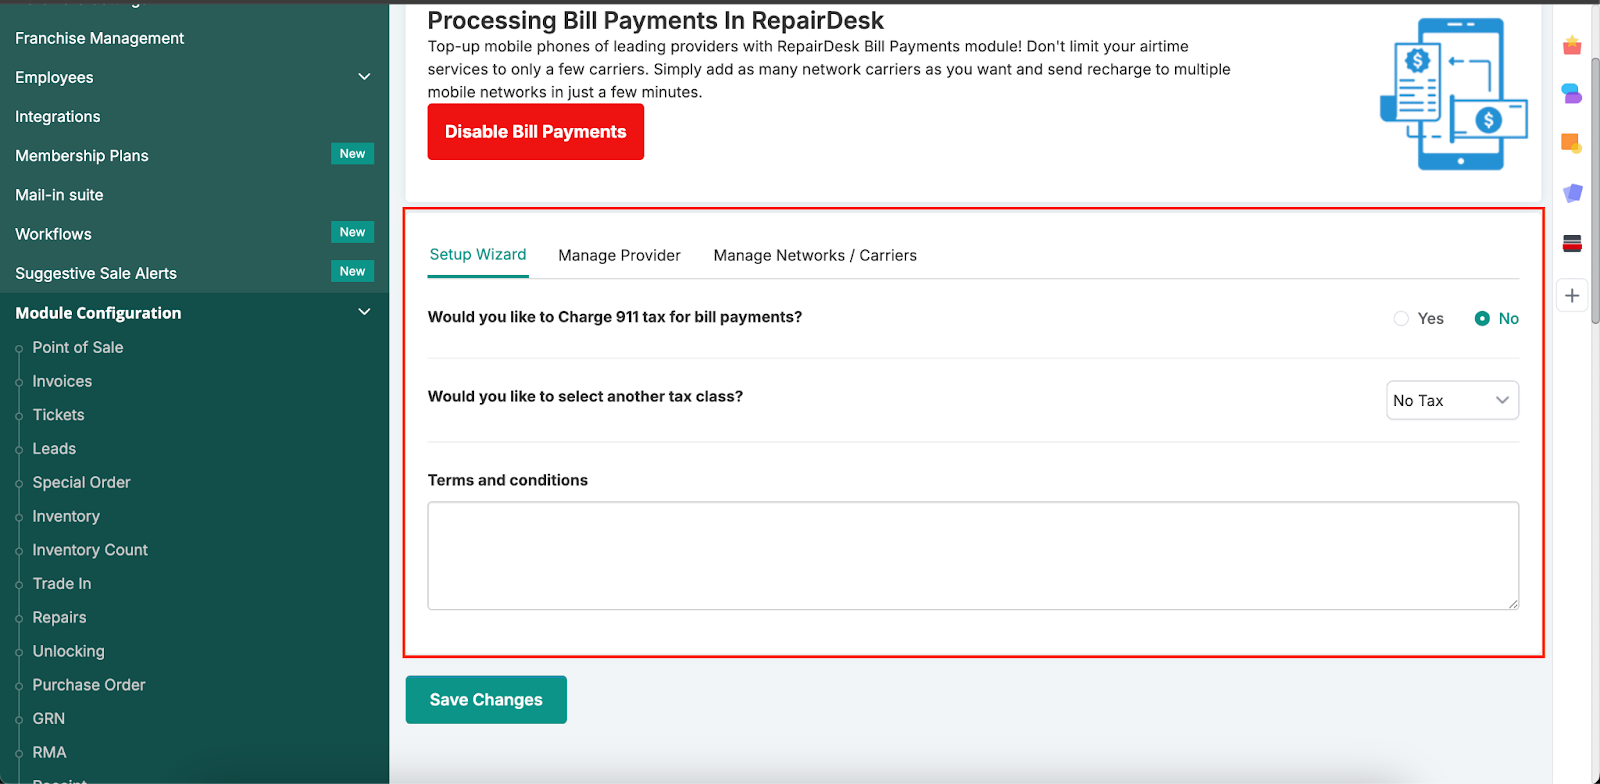Open Point of Sale module configuration
Viewport: 1600px width, 784px height.
78,347
